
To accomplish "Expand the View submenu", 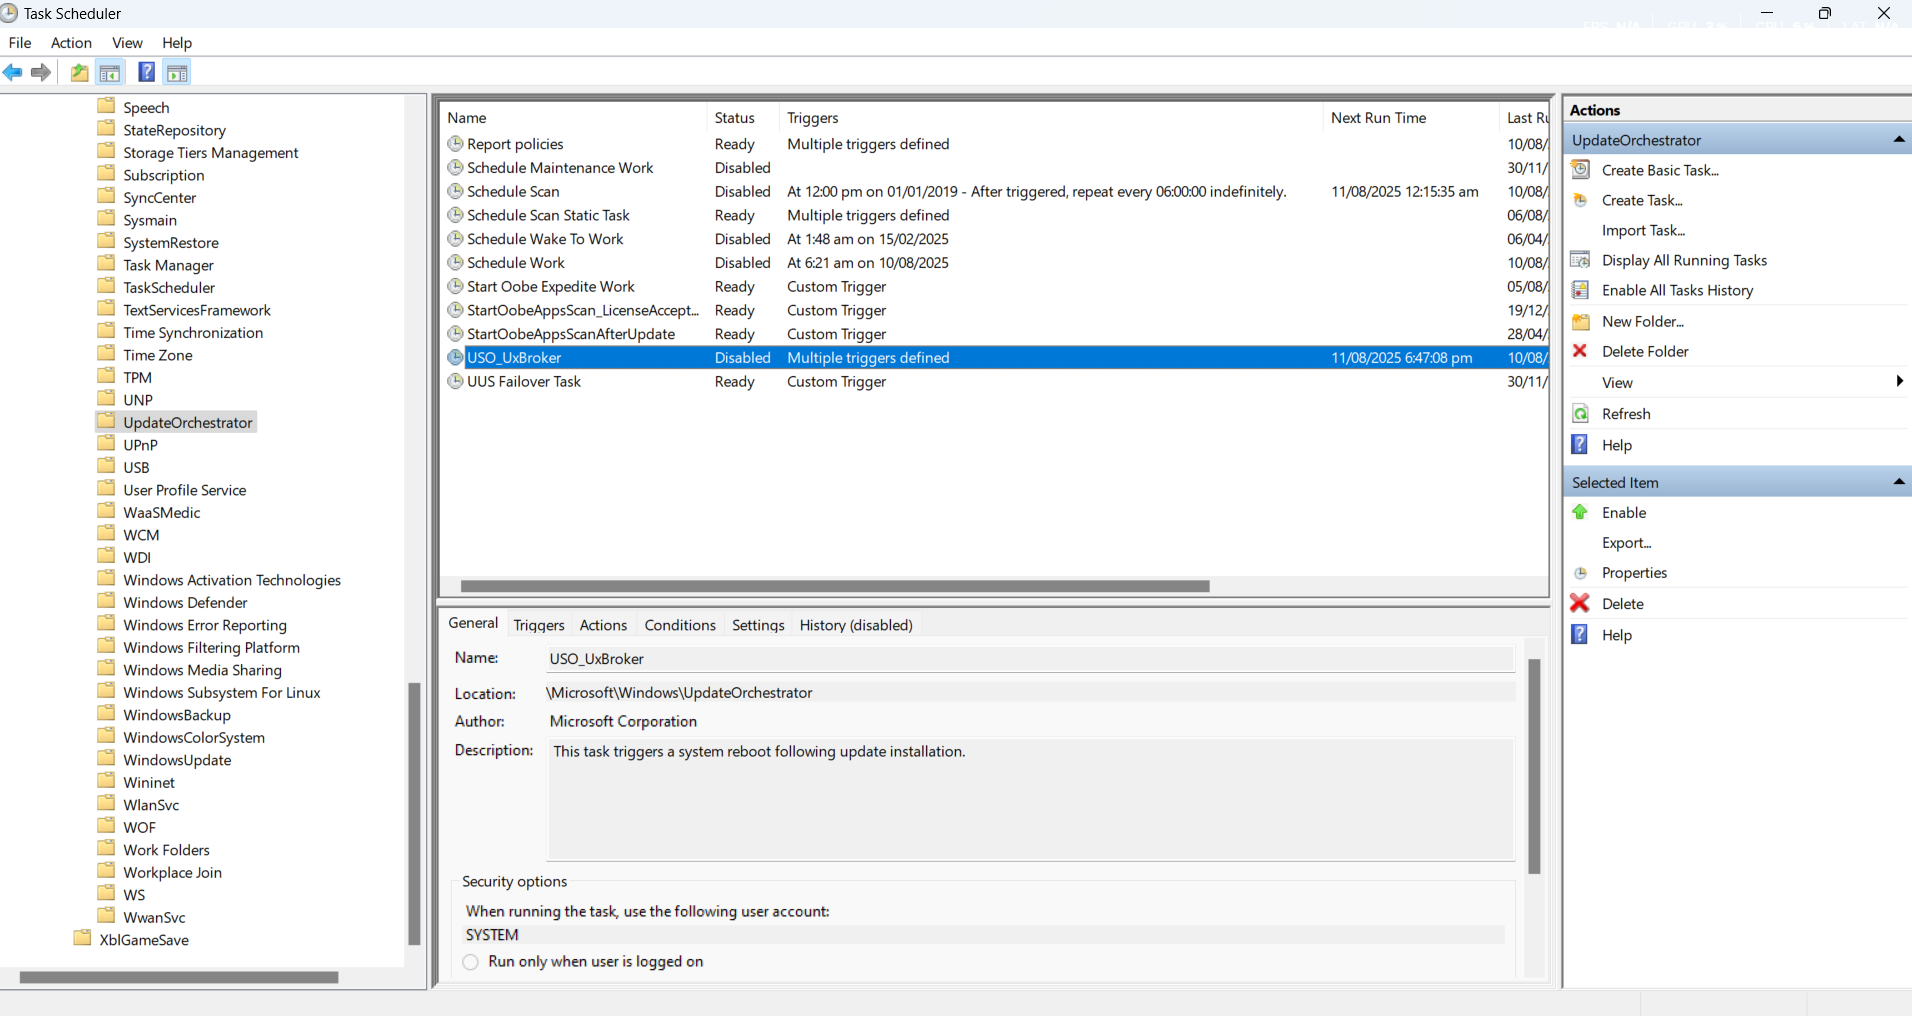I will 1898,382.
